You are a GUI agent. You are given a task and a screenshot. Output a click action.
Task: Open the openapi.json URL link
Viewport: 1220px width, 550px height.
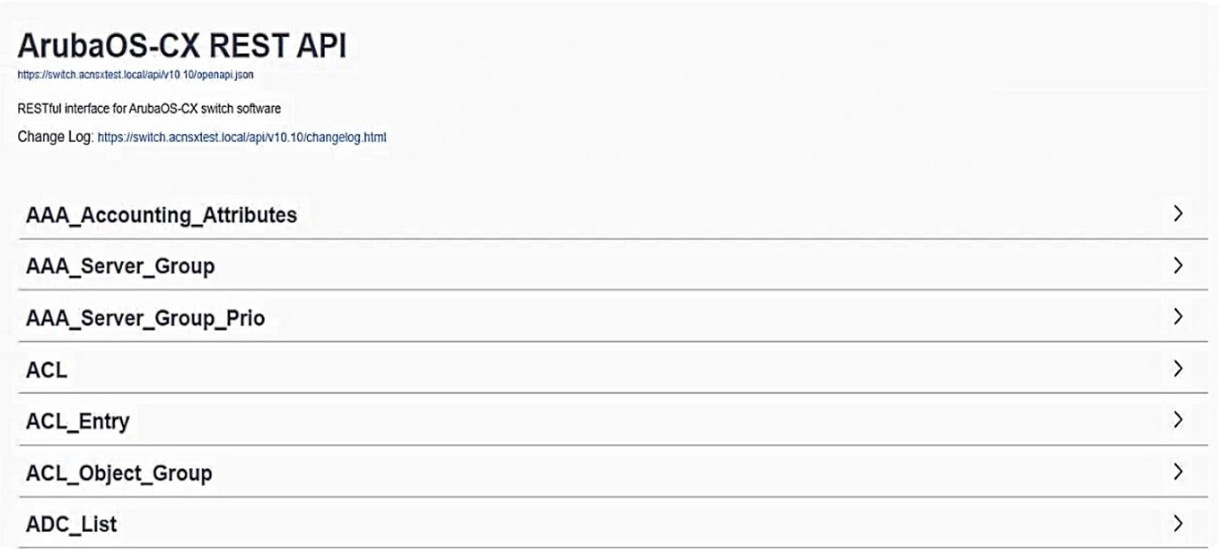click(141, 74)
